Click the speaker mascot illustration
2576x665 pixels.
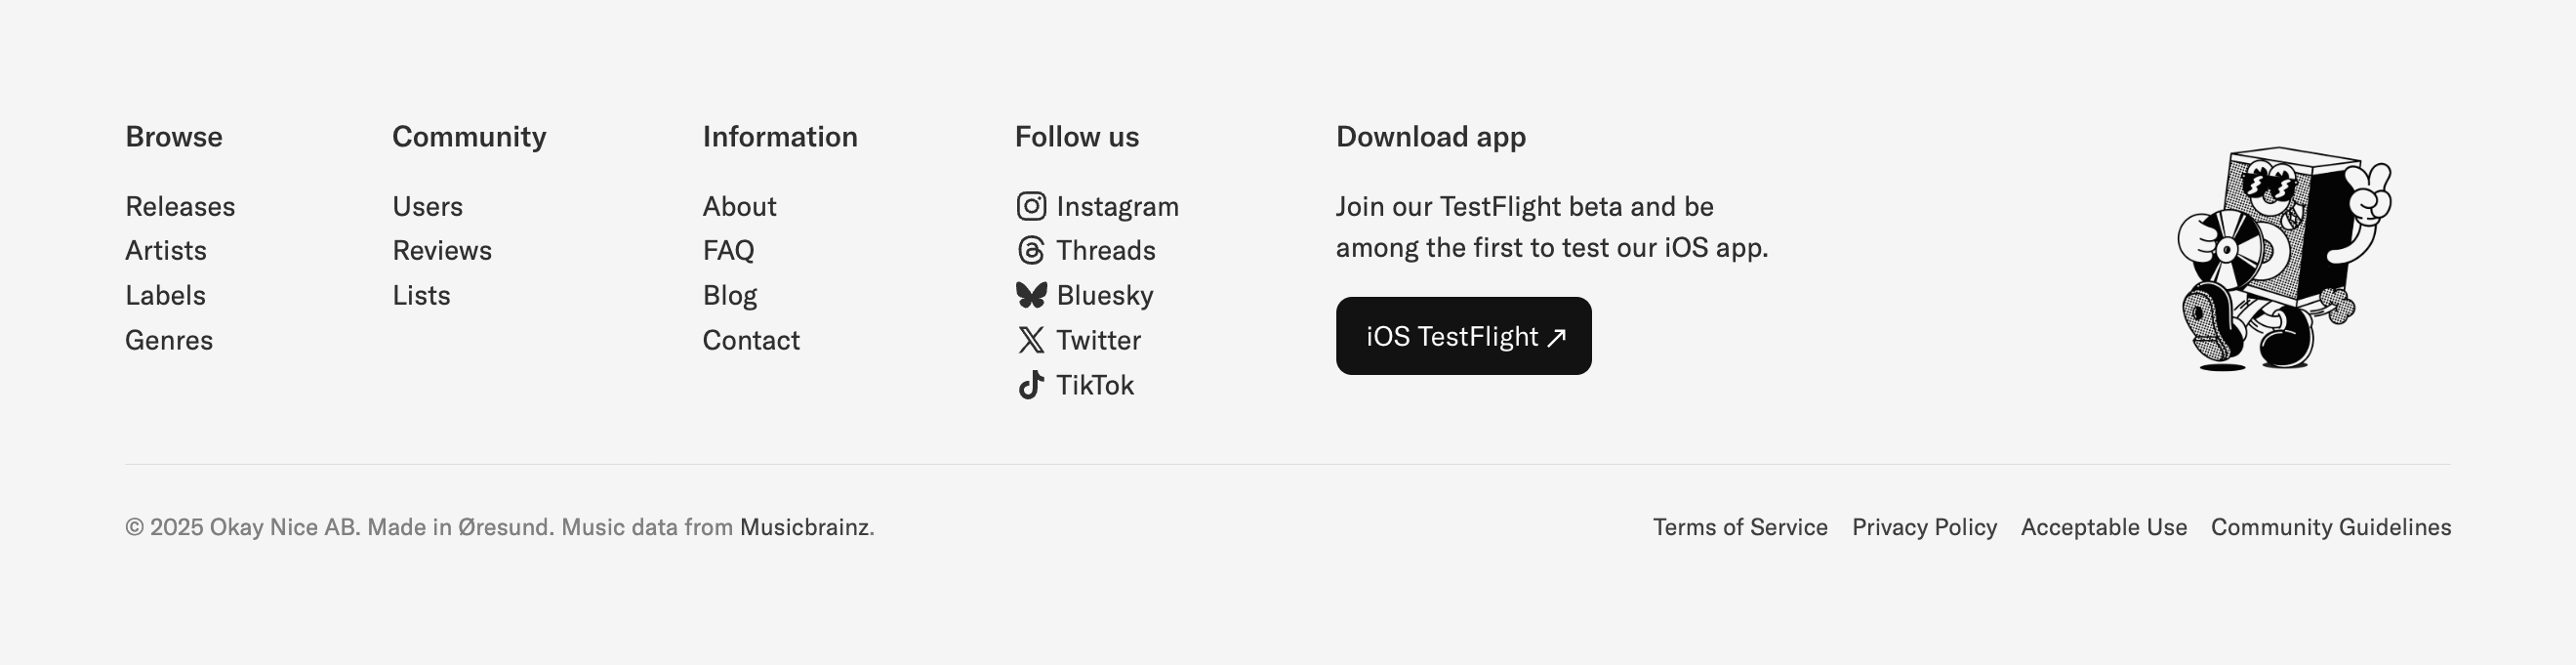click(2284, 260)
